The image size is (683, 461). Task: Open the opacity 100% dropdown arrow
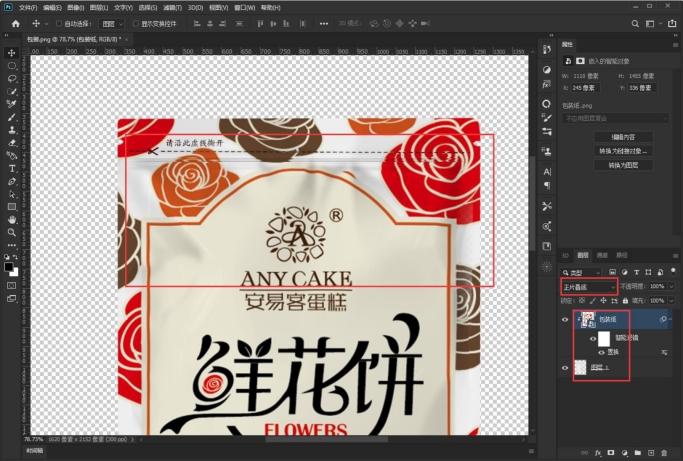pyautogui.click(x=671, y=286)
